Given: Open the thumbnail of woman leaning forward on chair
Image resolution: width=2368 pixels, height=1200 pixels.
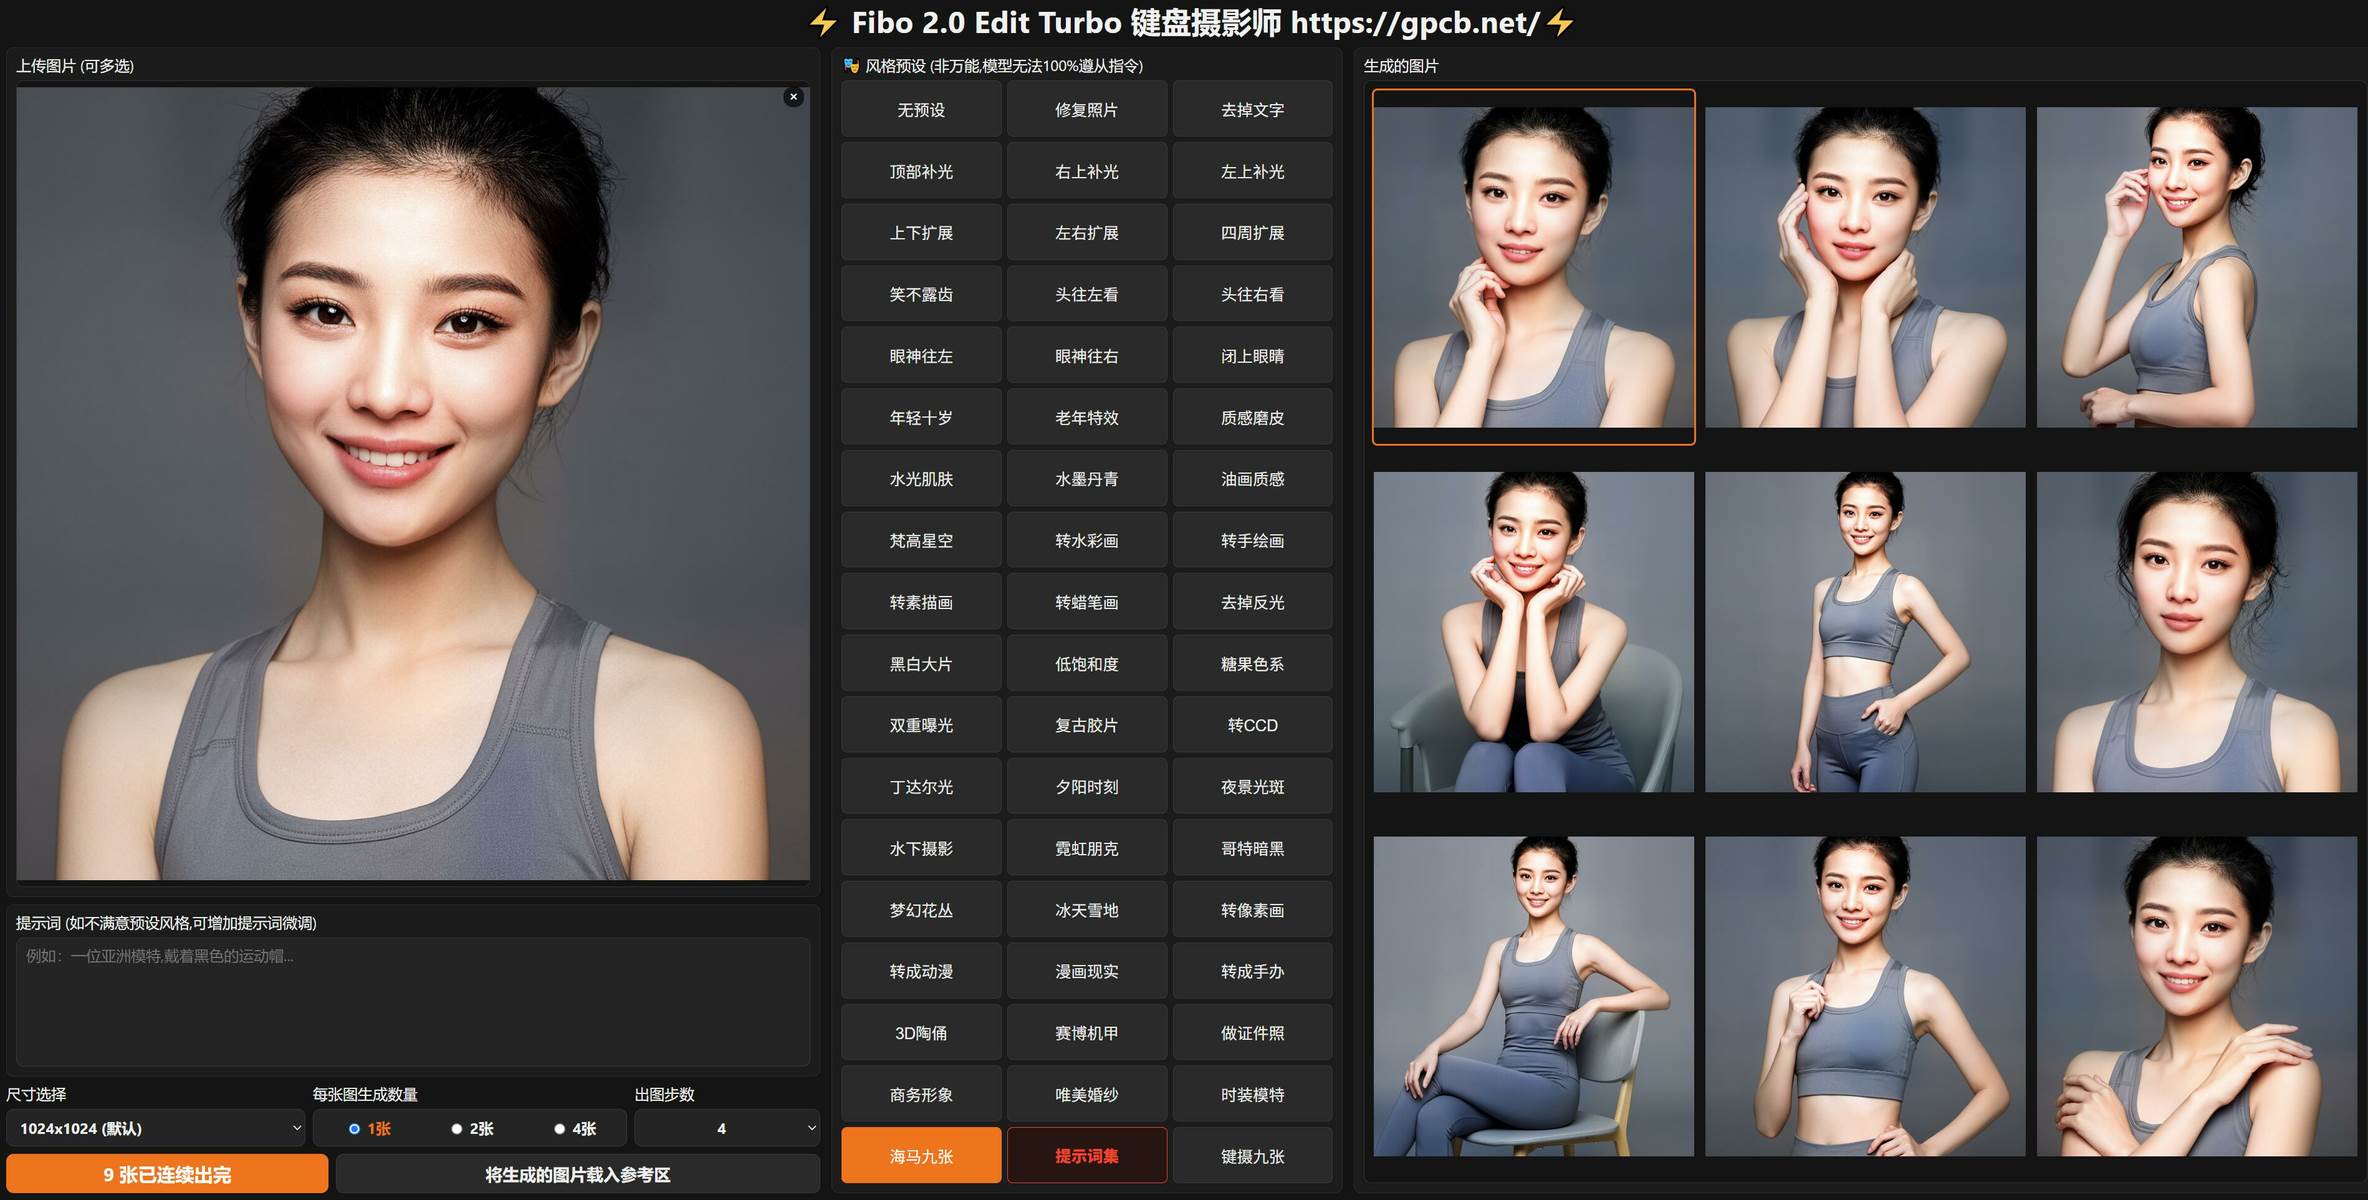Looking at the screenshot, I should click(x=1533, y=632).
